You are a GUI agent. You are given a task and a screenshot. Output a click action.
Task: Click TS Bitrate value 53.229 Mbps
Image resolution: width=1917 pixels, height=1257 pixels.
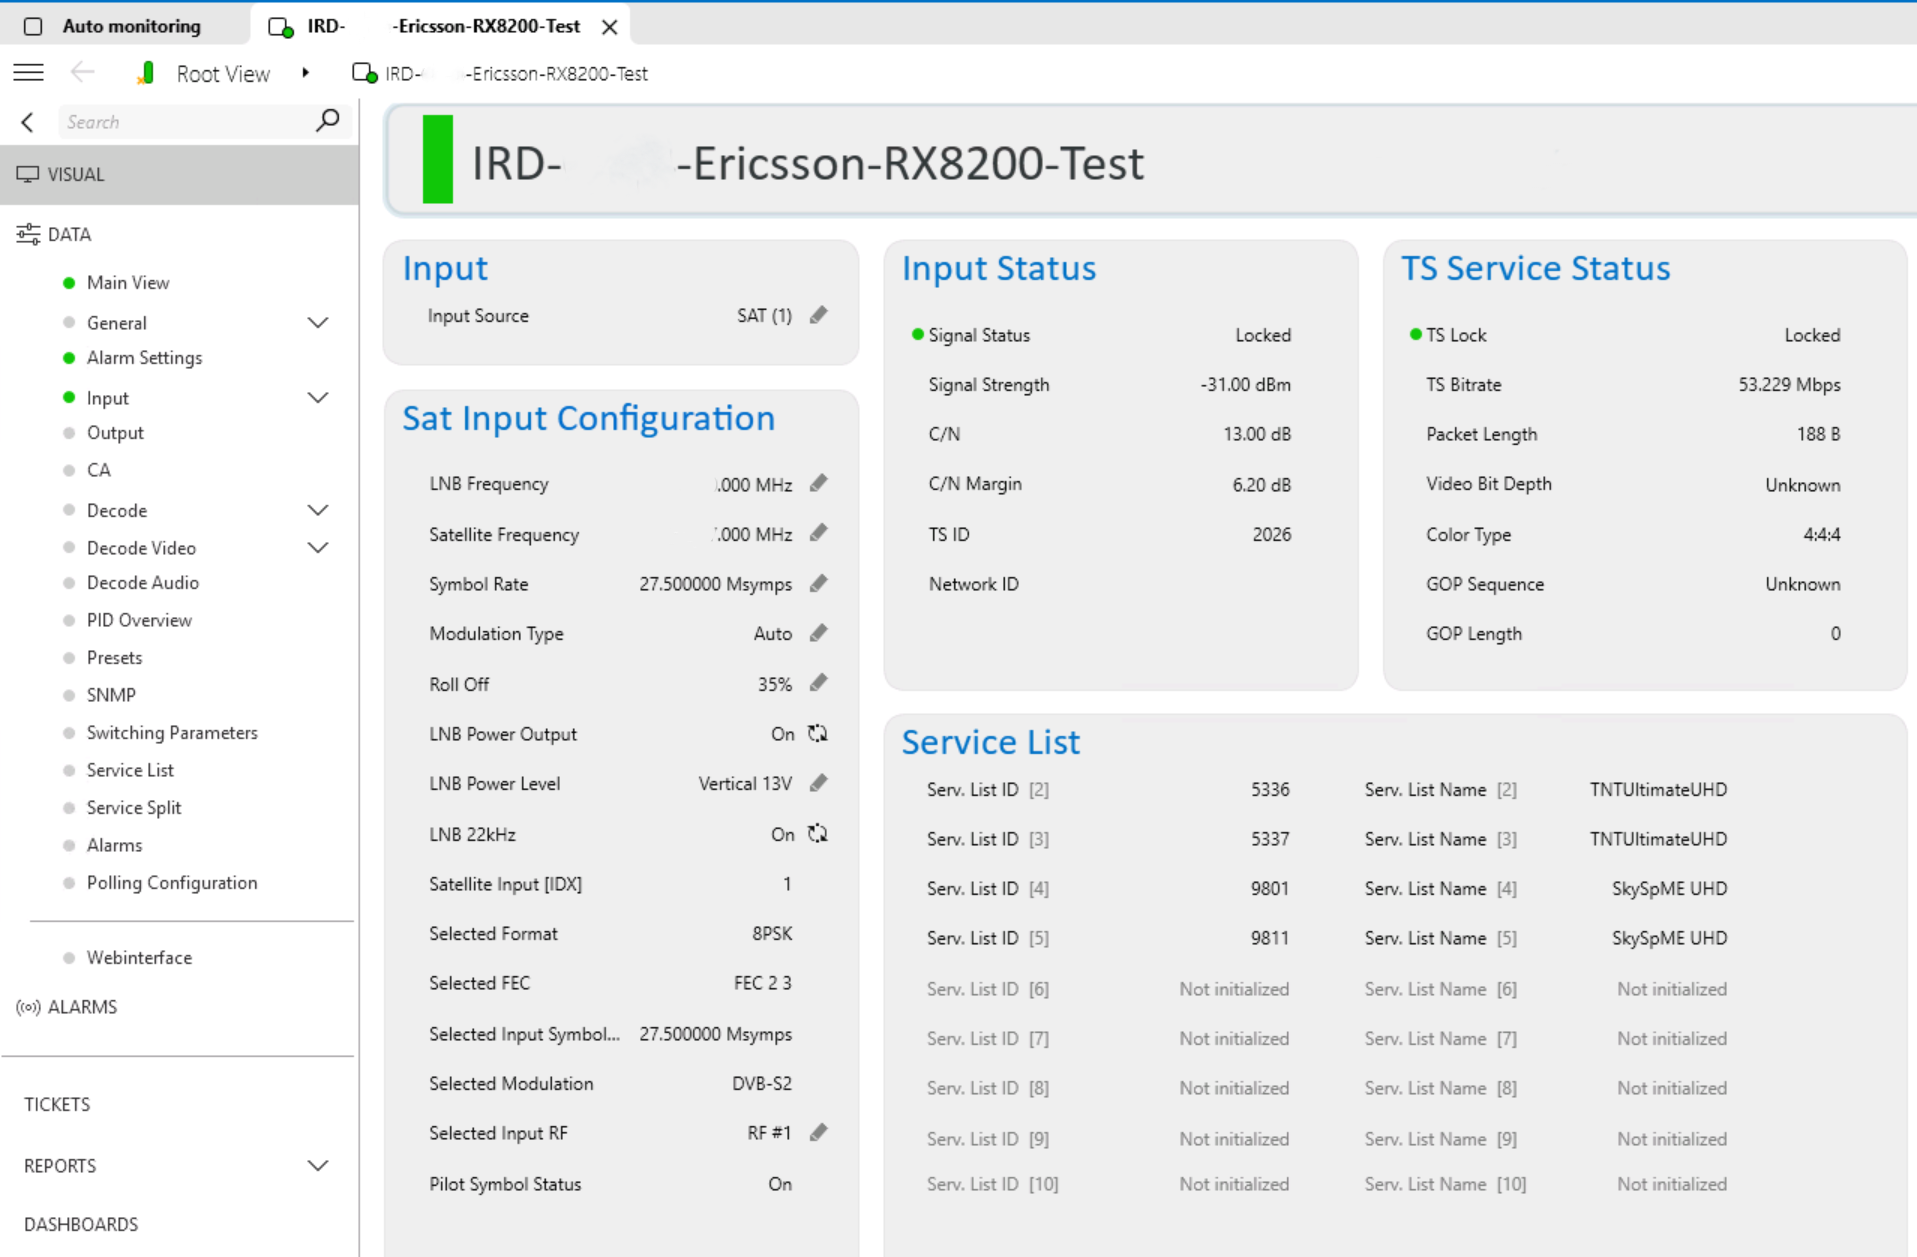coord(1789,384)
